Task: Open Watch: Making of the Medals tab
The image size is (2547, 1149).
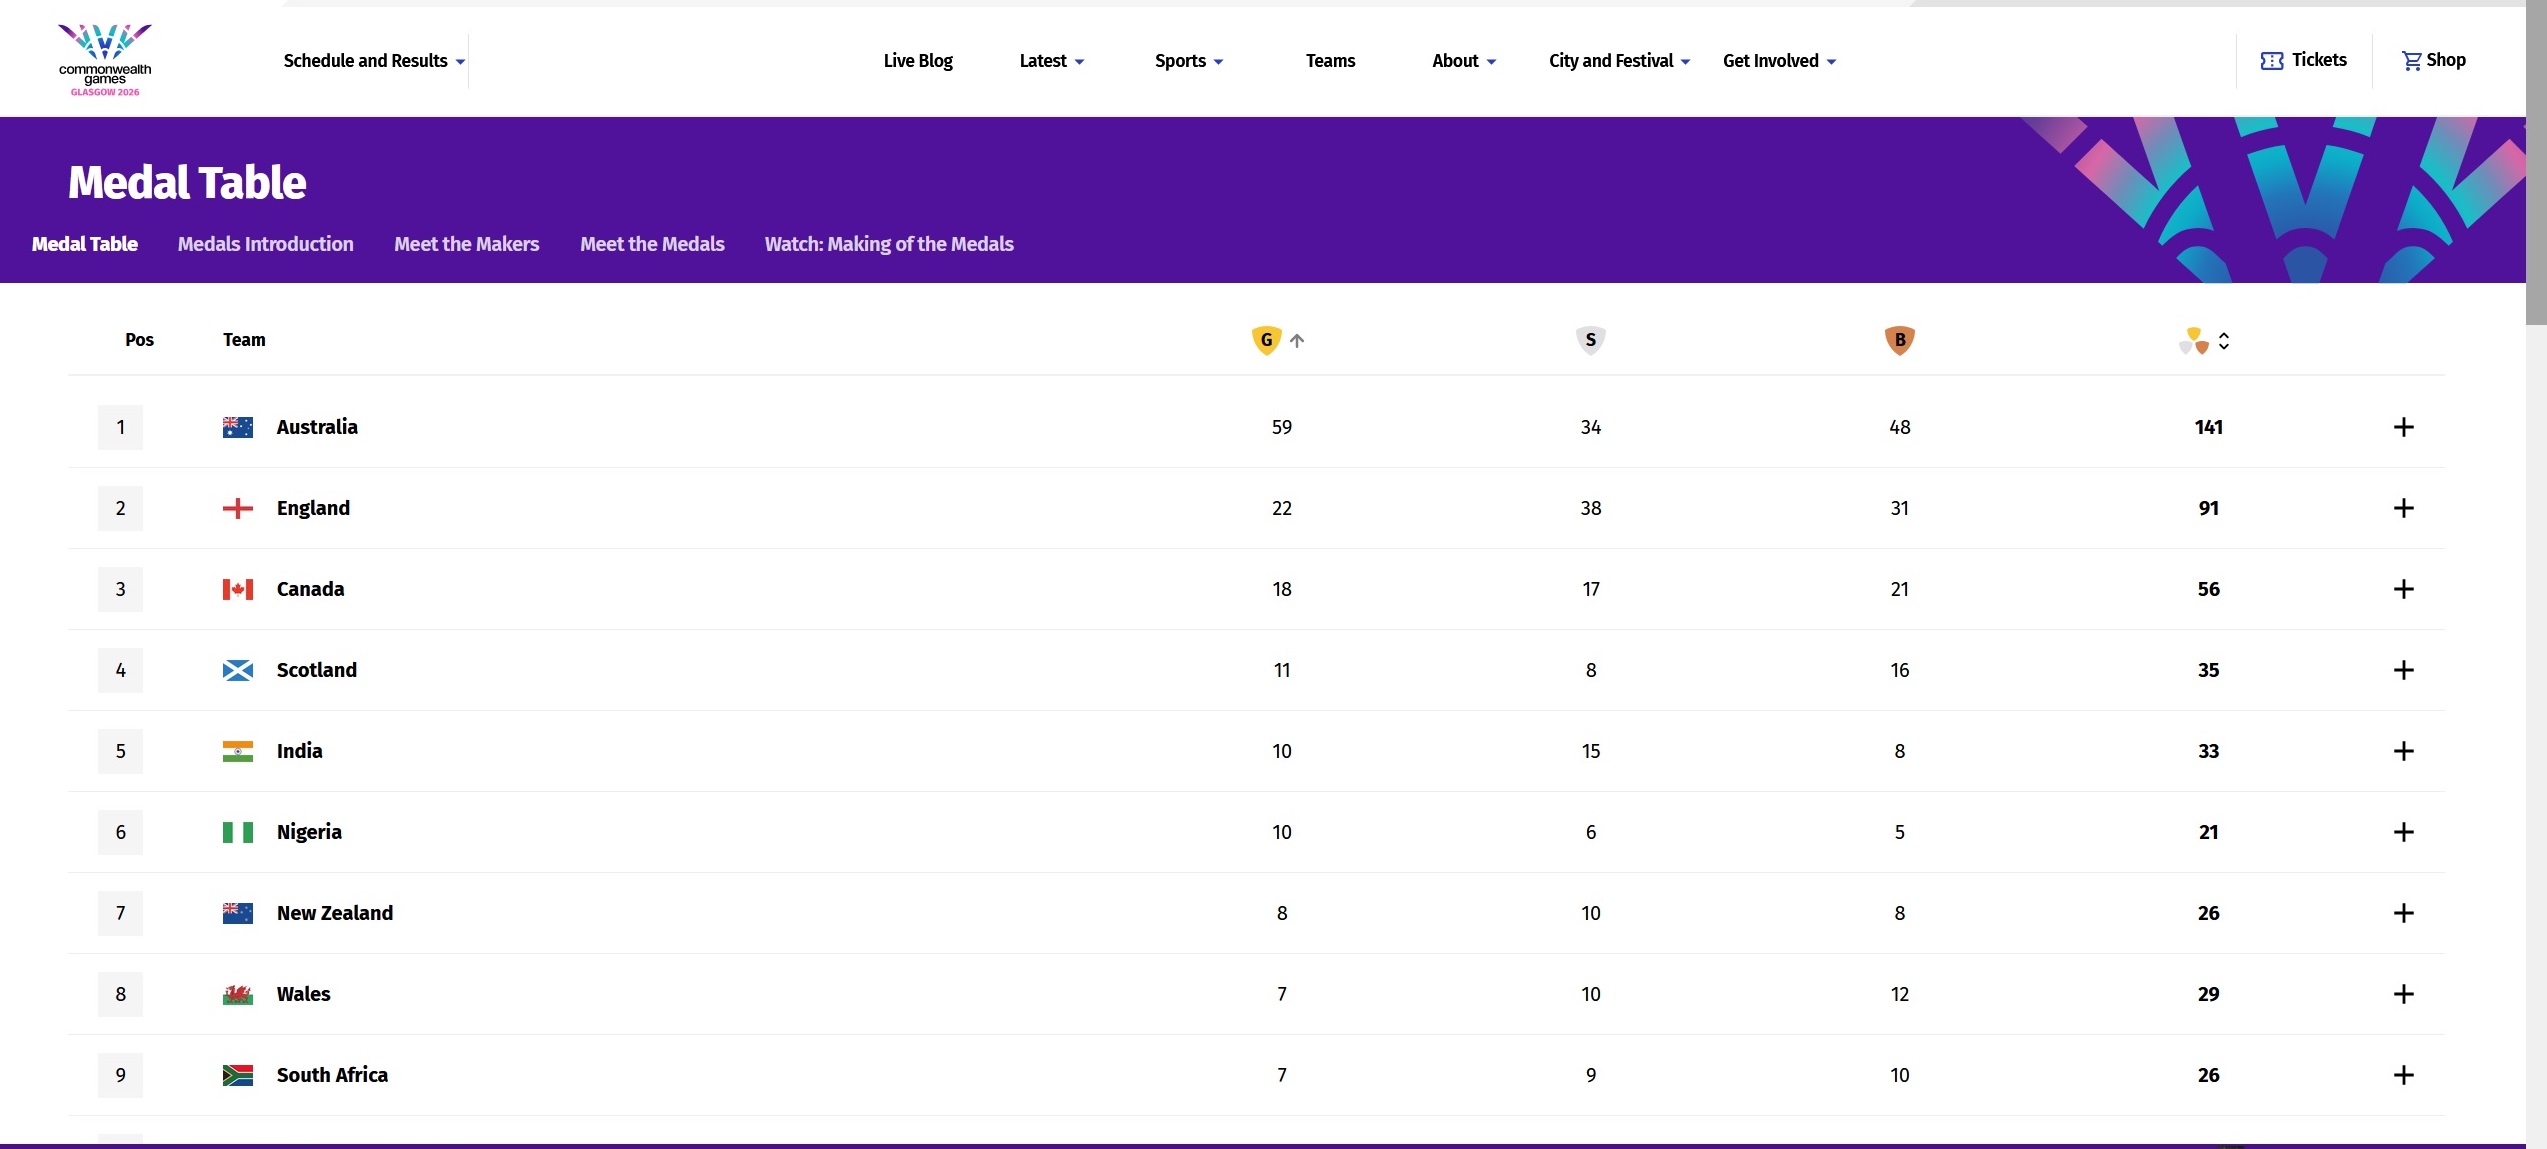Action: point(889,244)
